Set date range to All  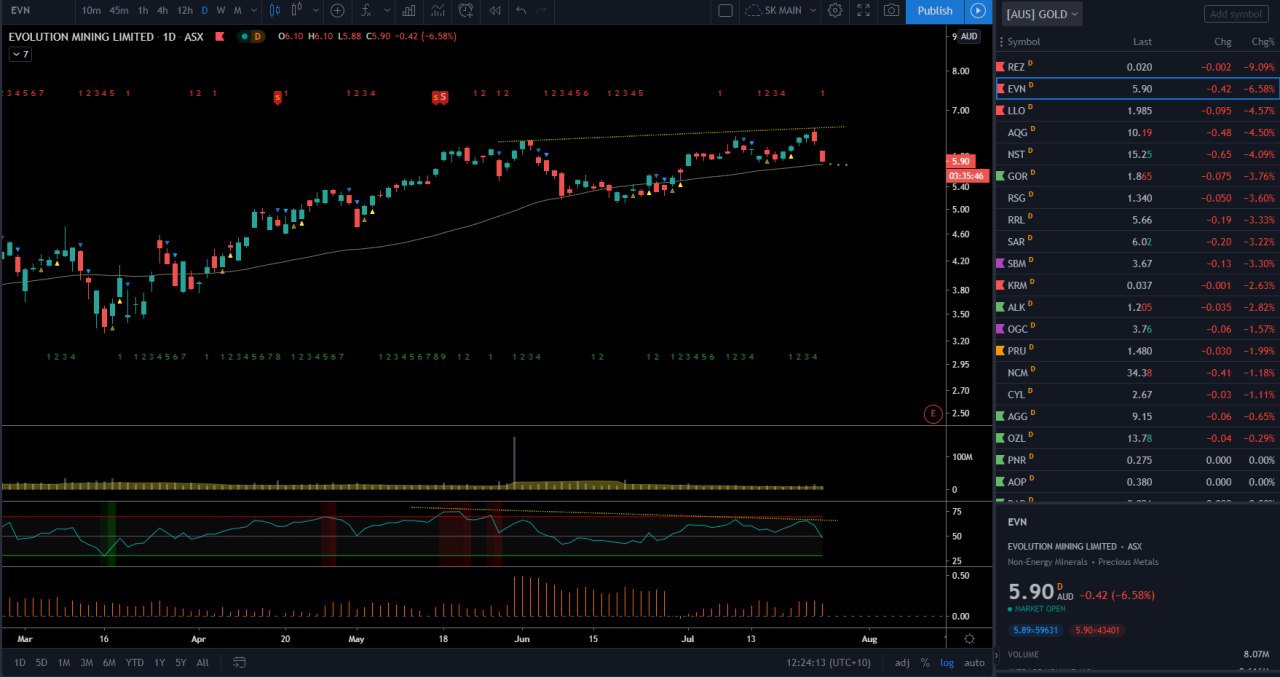point(203,662)
